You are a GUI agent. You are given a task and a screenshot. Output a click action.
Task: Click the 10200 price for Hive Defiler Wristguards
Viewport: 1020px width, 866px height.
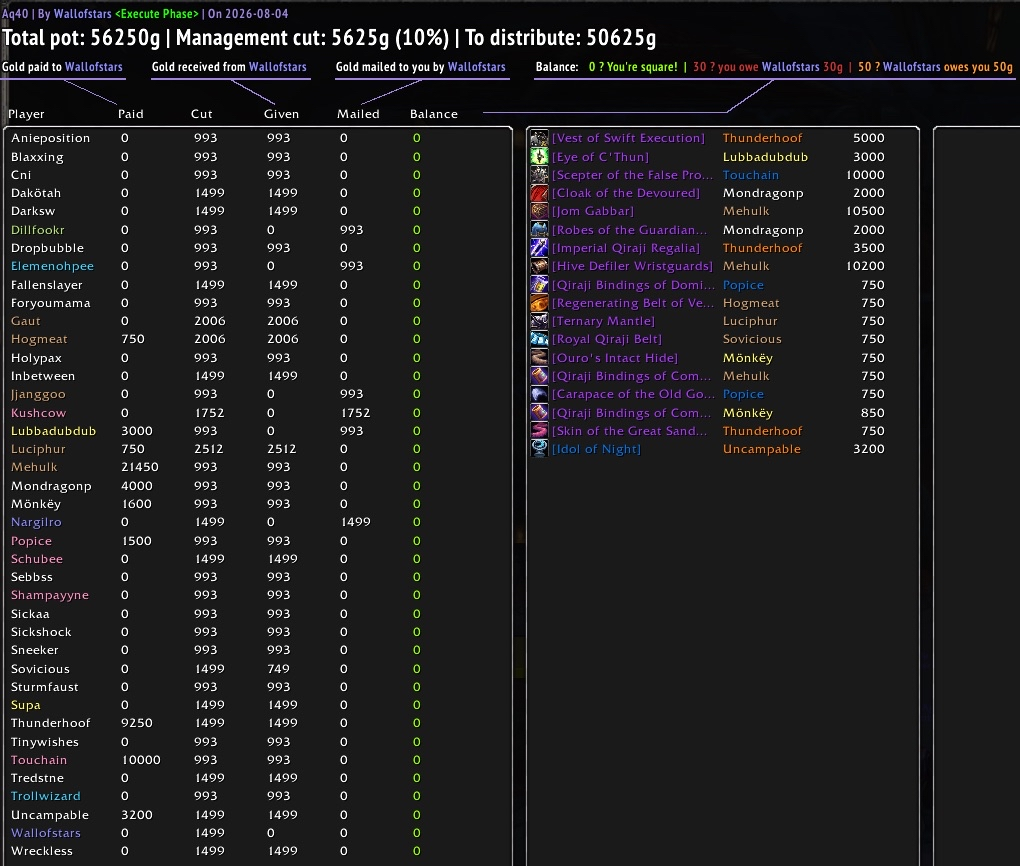(865, 266)
